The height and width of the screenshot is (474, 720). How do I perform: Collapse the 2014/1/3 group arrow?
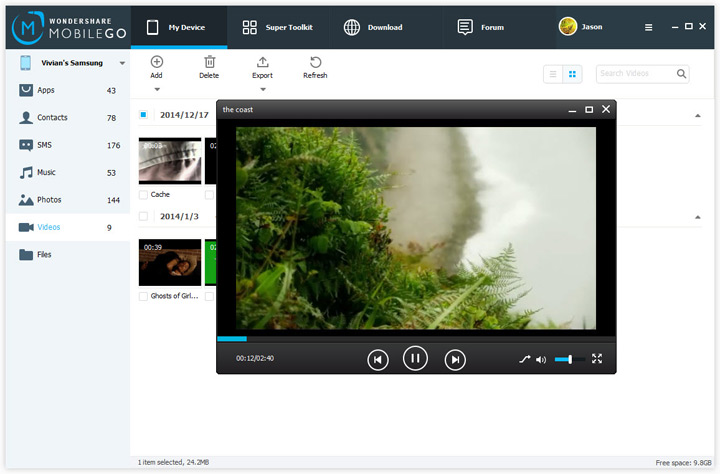[x=698, y=217]
